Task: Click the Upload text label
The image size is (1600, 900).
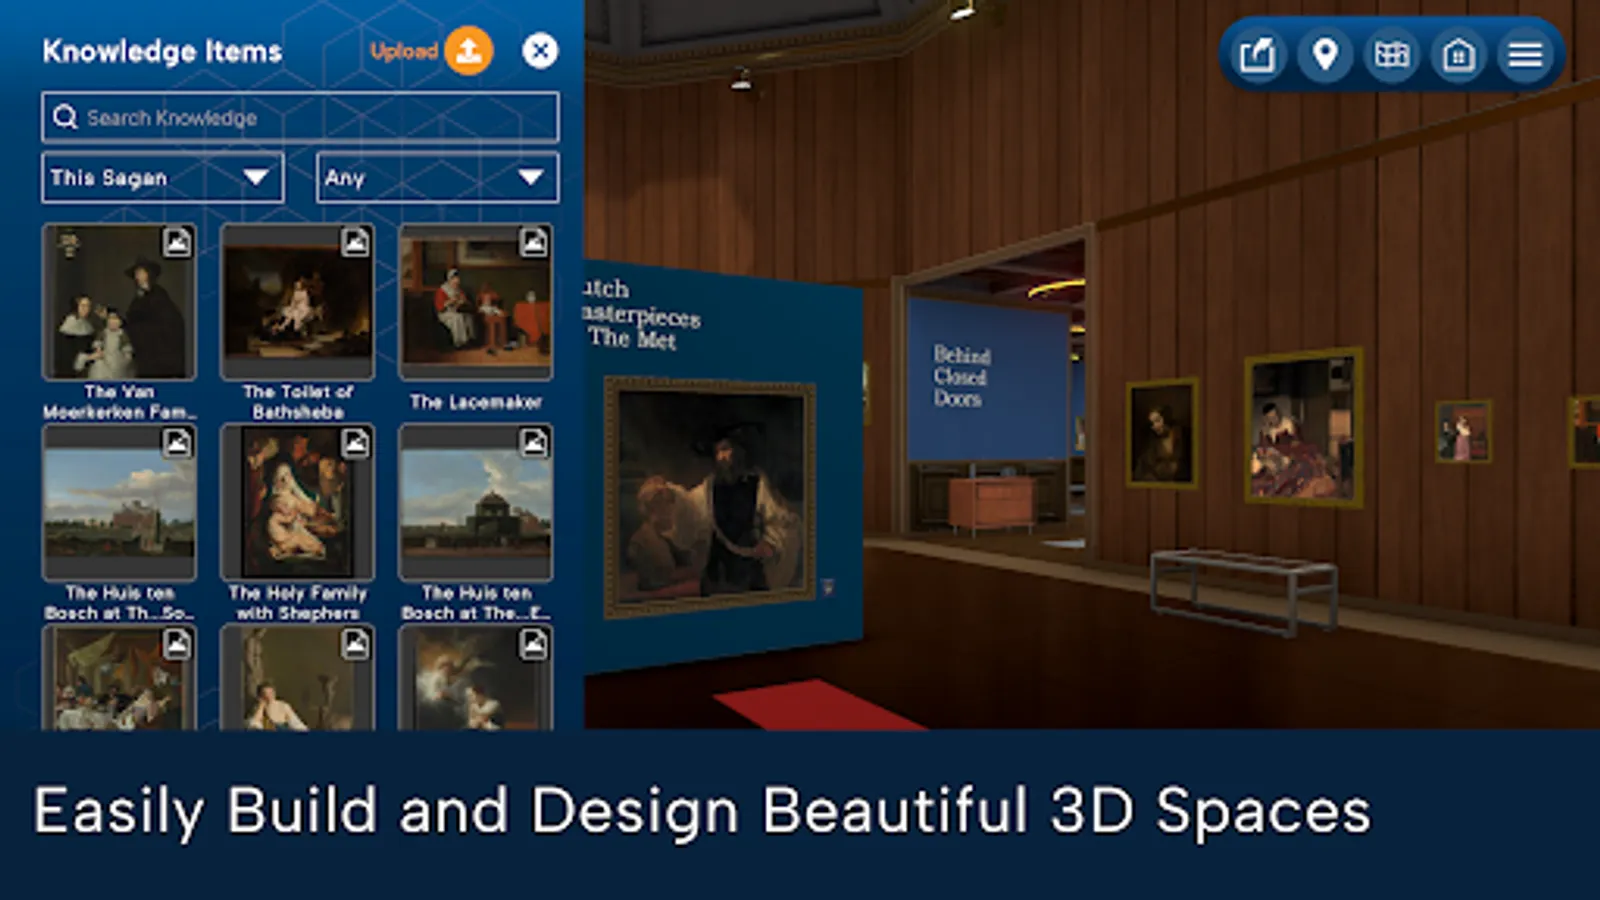Action: pos(404,51)
